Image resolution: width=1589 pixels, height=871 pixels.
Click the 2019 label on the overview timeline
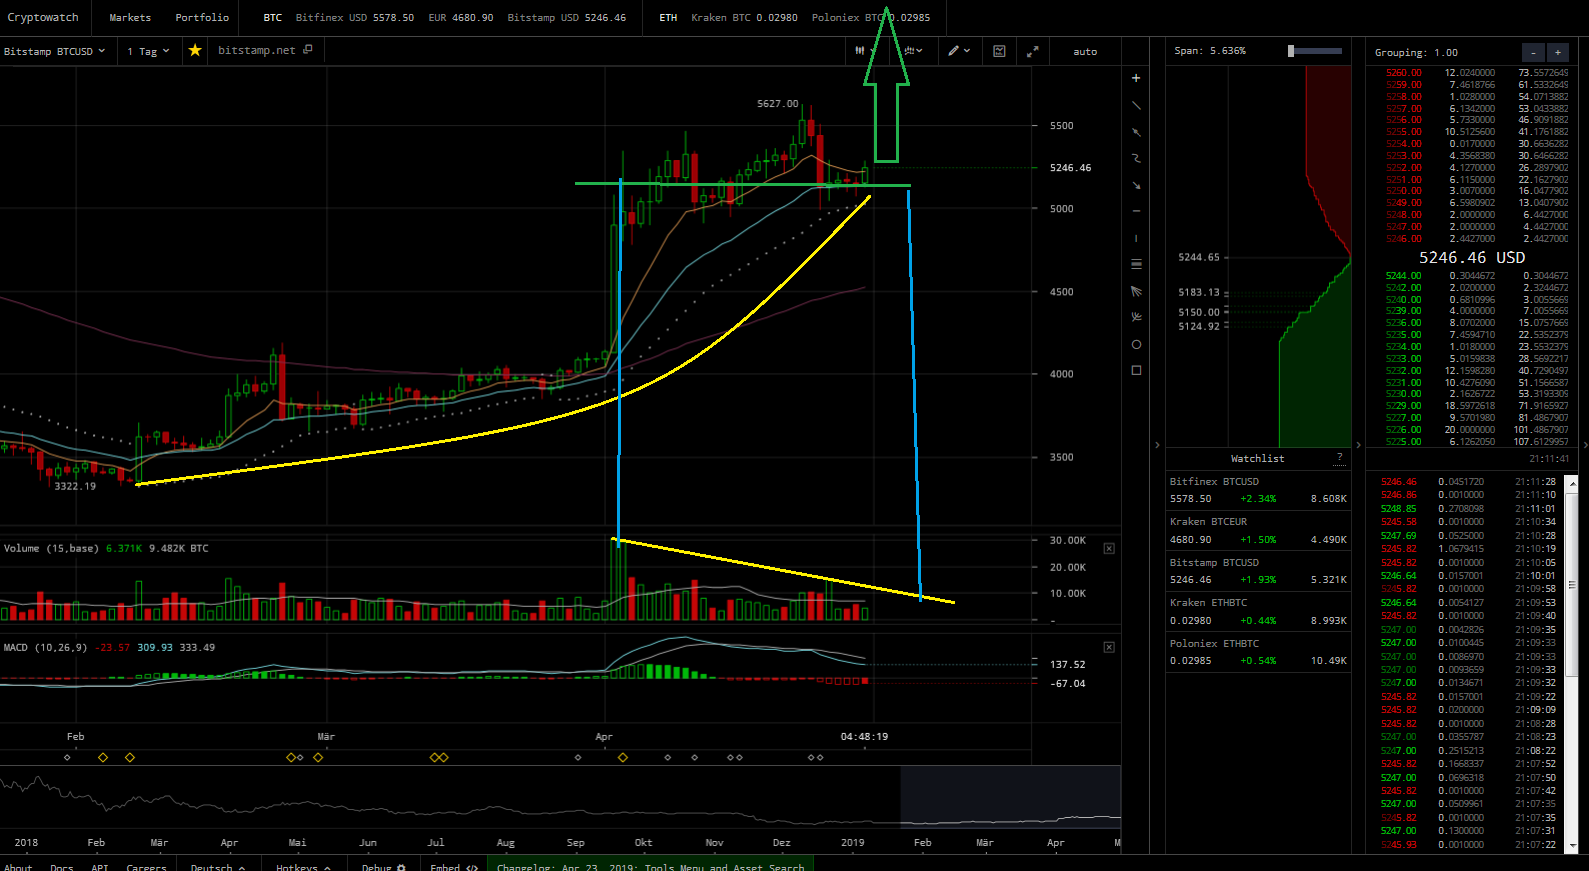coord(853,843)
